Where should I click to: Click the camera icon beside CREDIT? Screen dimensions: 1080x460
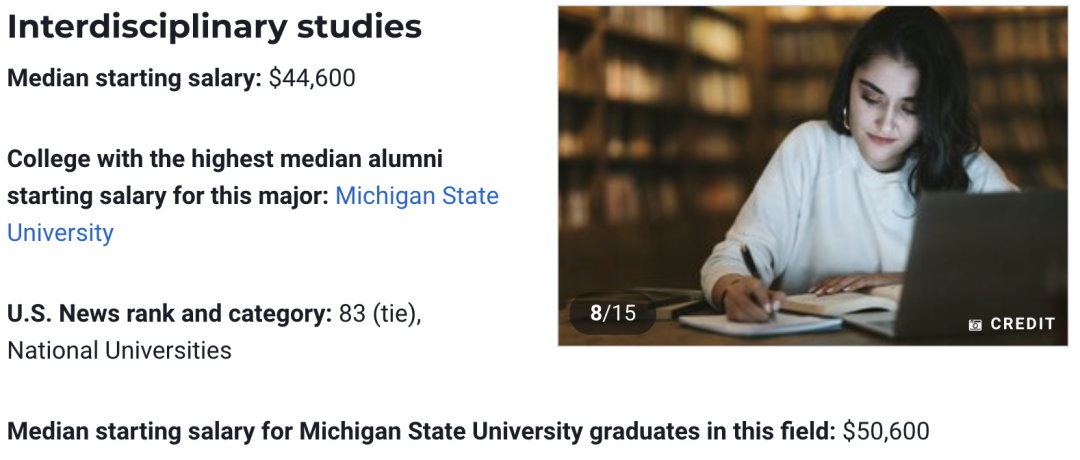(x=975, y=324)
